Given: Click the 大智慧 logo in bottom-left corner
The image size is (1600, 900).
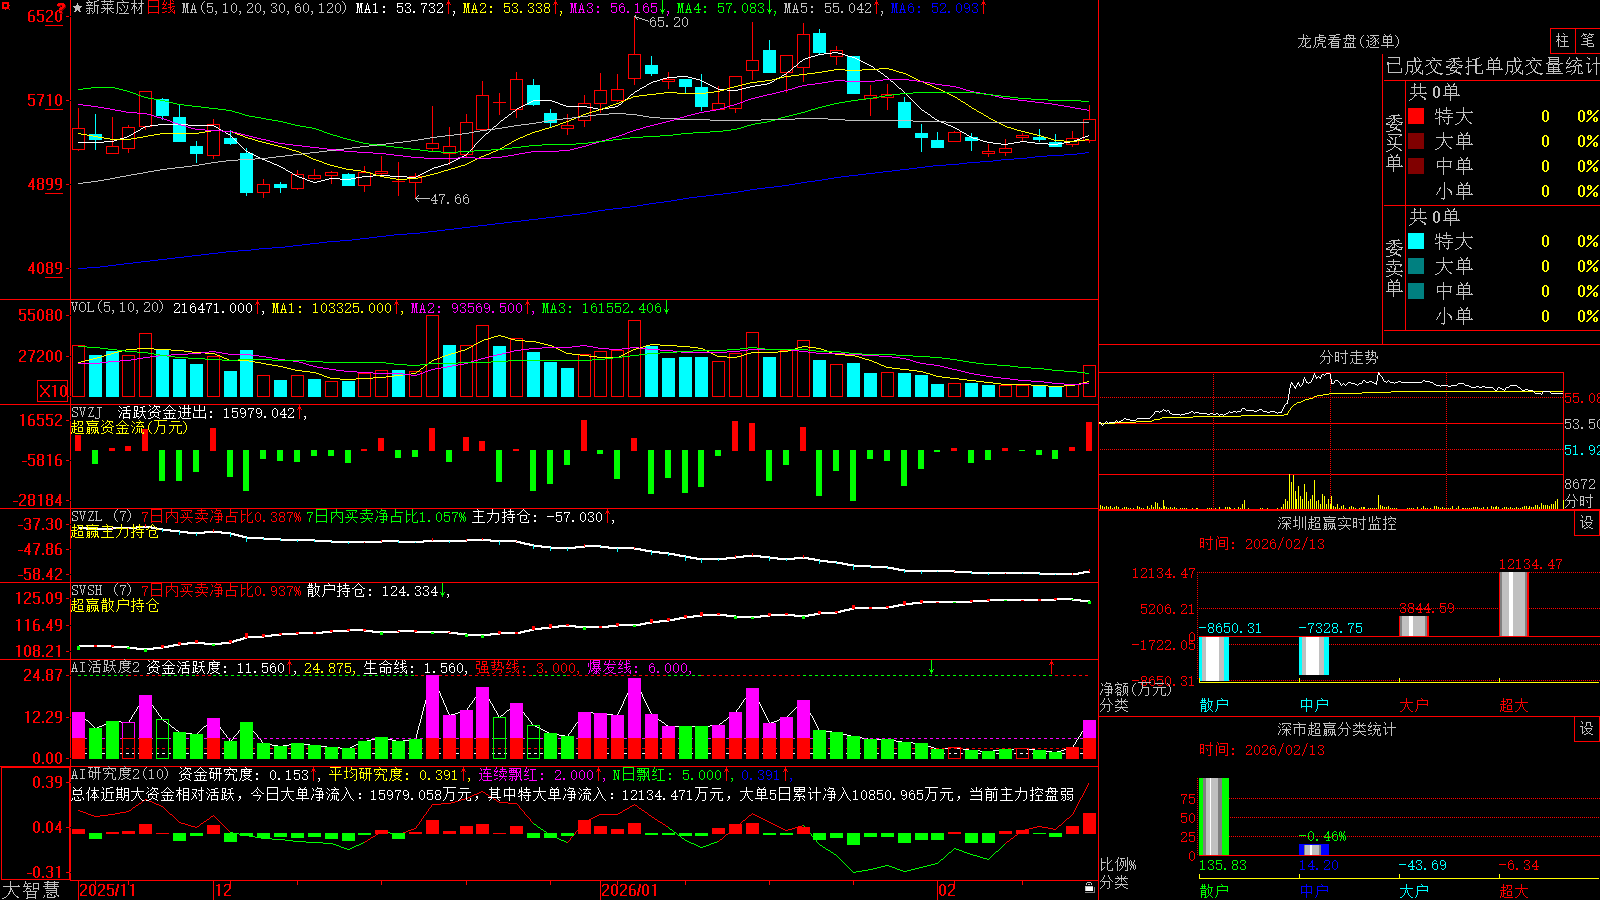Looking at the screenshot, I should point(31,889).
